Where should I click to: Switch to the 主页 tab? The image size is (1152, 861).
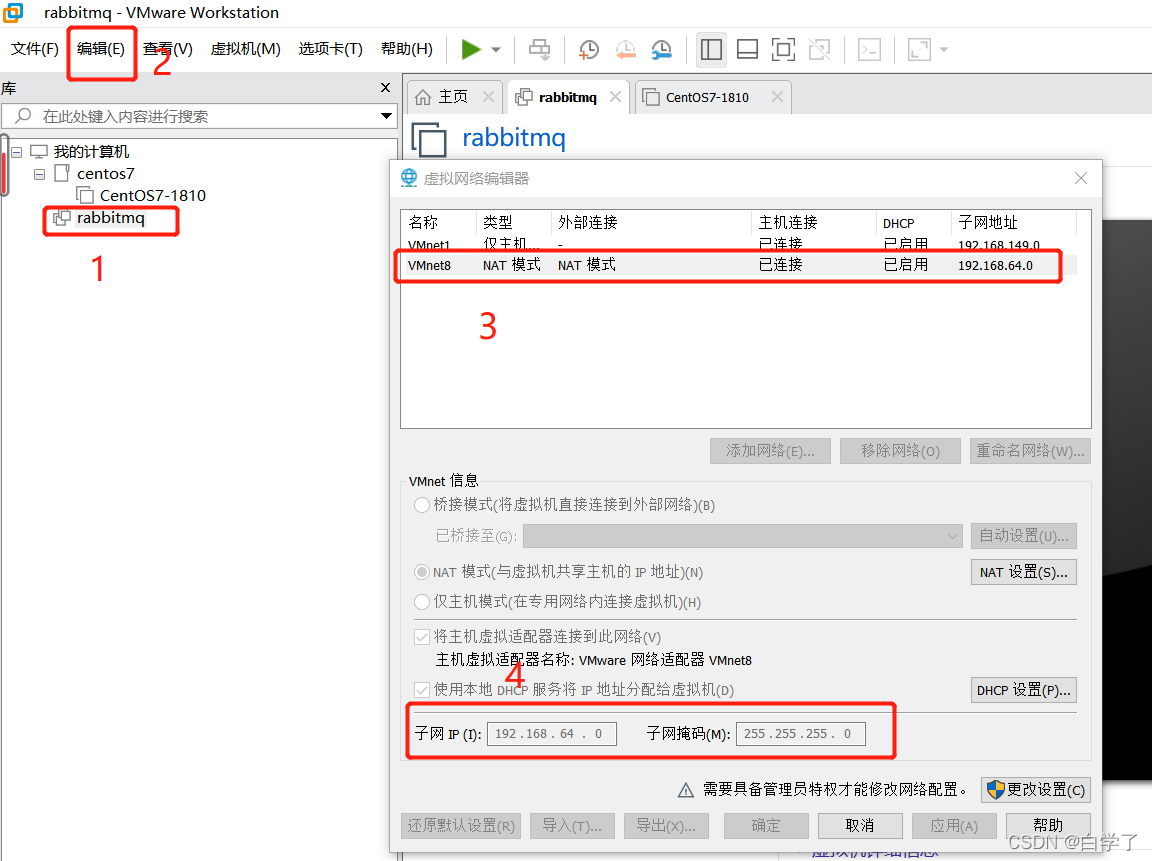[453, 97]
